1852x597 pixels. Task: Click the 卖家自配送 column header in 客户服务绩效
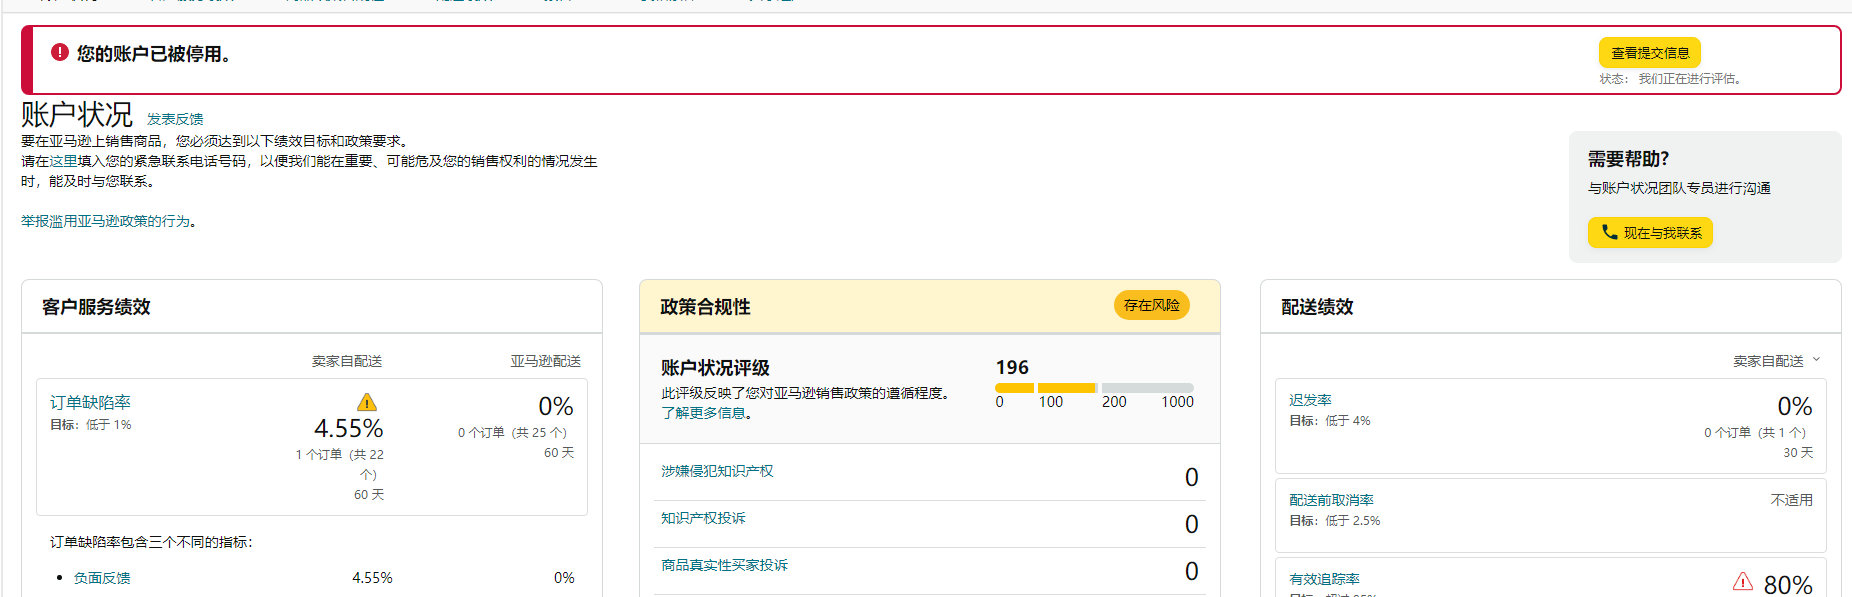click(347, 361)
